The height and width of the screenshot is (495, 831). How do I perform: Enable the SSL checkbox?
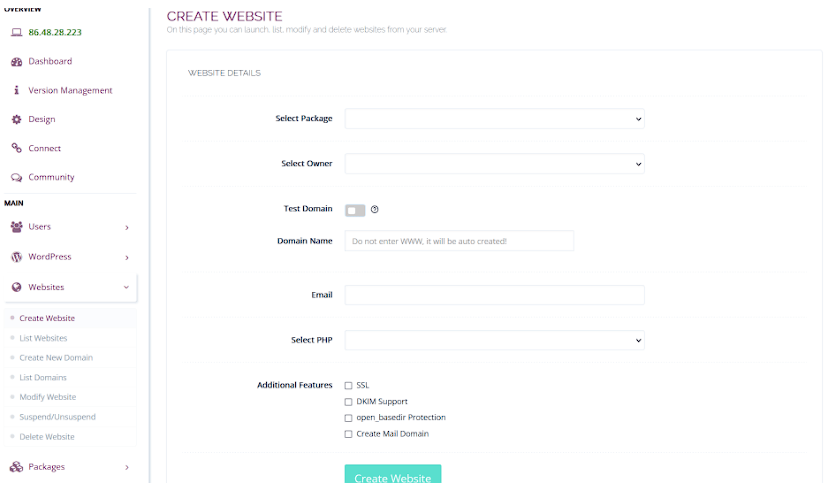tap(348, 385)
